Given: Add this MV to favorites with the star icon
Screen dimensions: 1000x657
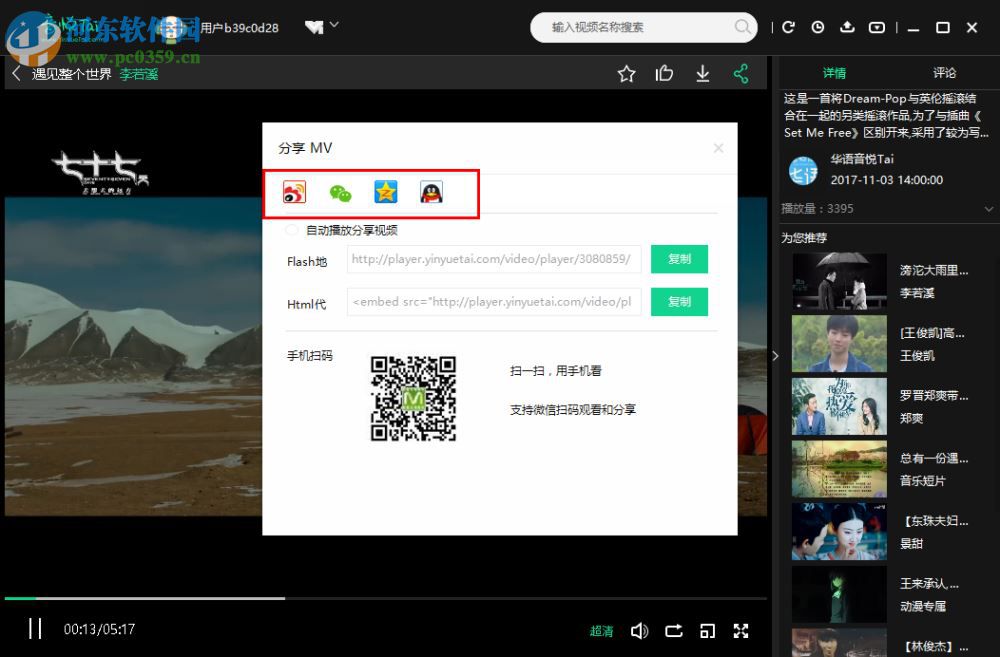Looking at the screenshot, I should tap(627, 73).
